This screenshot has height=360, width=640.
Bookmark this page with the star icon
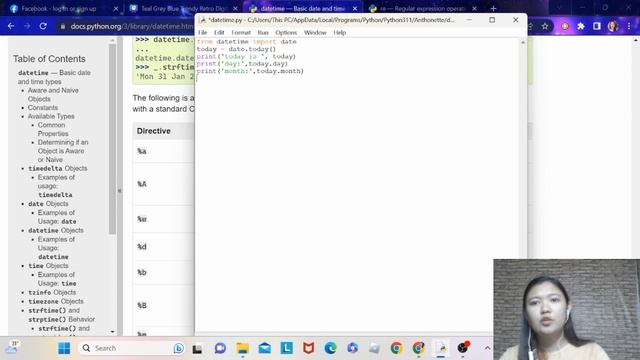tap(545, 26)
